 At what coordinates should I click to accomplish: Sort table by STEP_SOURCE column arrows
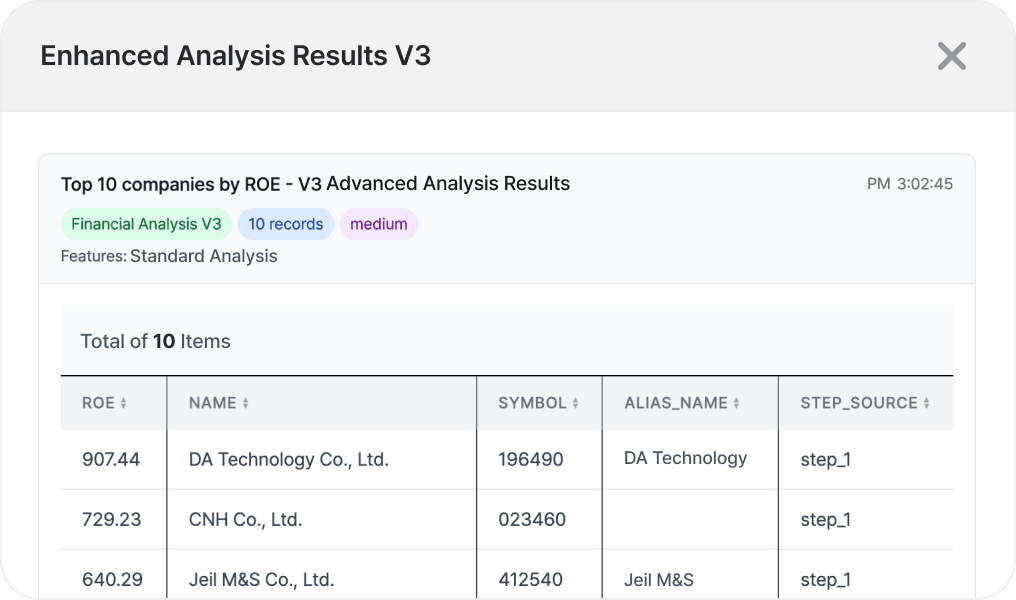927,403
